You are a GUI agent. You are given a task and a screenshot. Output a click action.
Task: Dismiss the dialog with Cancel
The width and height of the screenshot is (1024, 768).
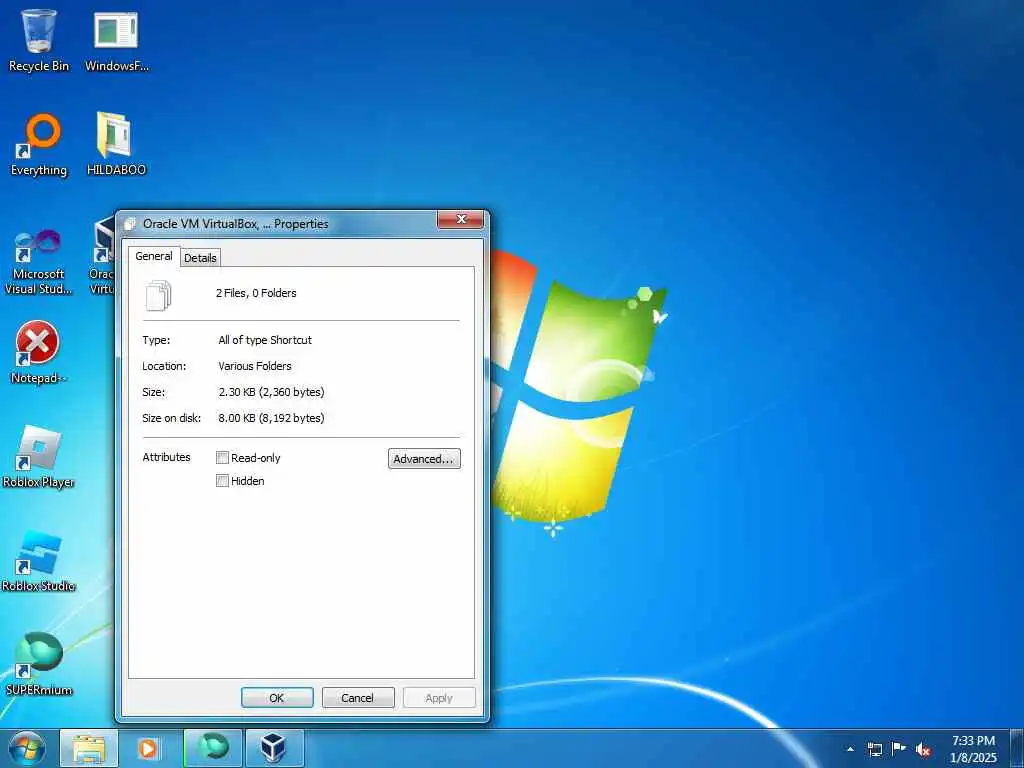(x=358, y=697)
